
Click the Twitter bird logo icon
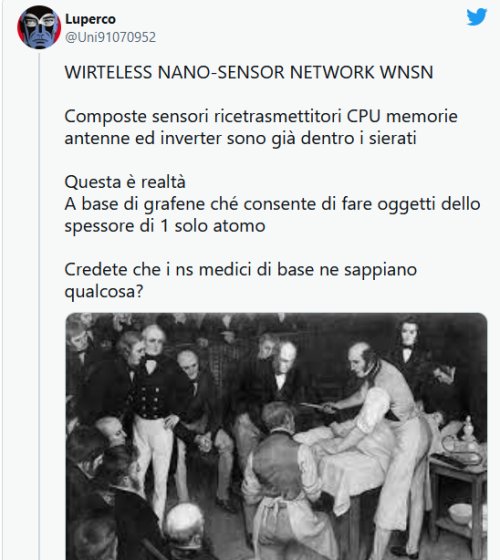[x=477, y=17]
